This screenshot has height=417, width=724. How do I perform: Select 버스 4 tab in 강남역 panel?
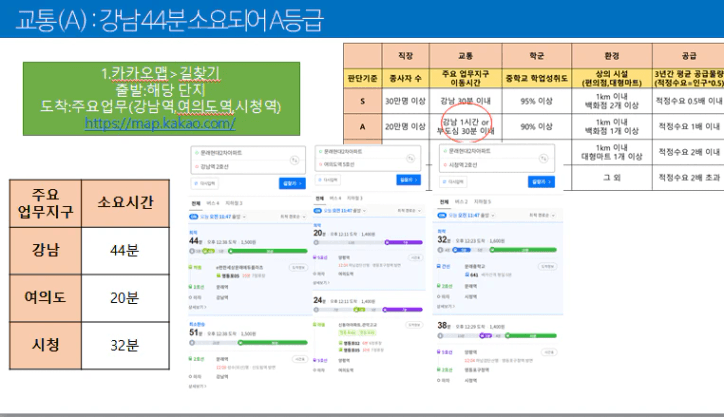point(213,203)
